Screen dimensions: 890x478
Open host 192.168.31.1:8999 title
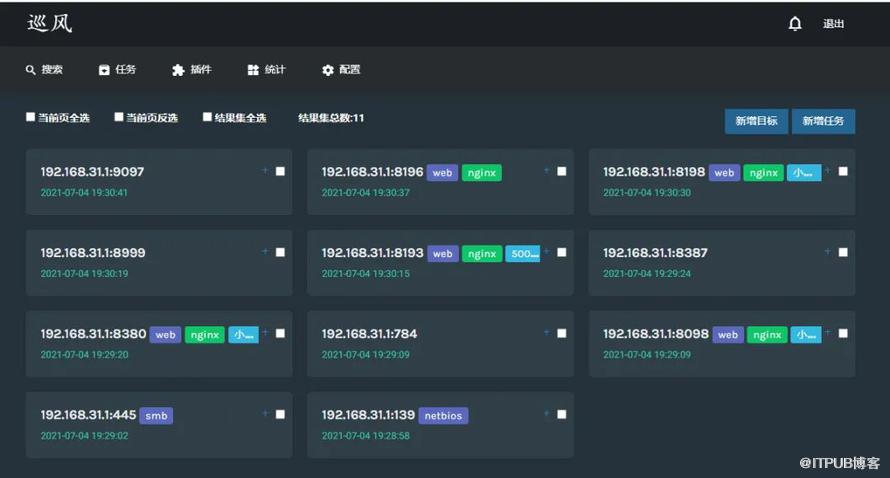click(x=93, y=253)
